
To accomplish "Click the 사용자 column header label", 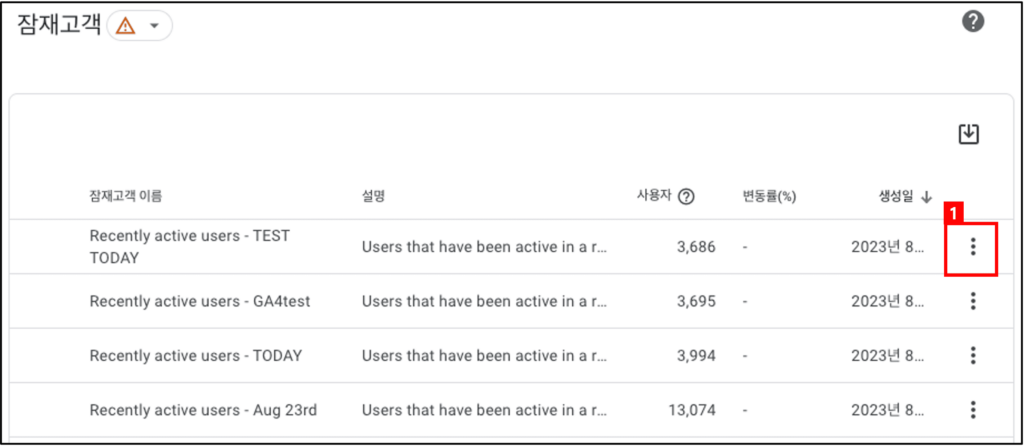I will coord(654,196).
